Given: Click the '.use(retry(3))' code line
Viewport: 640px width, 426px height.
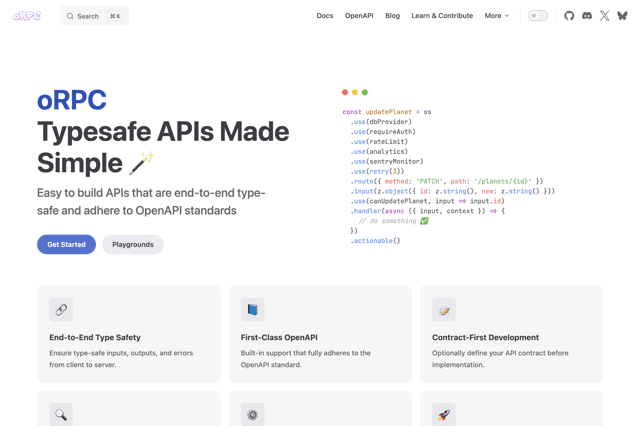Looking at the screenshot, I should coord(377,171).
